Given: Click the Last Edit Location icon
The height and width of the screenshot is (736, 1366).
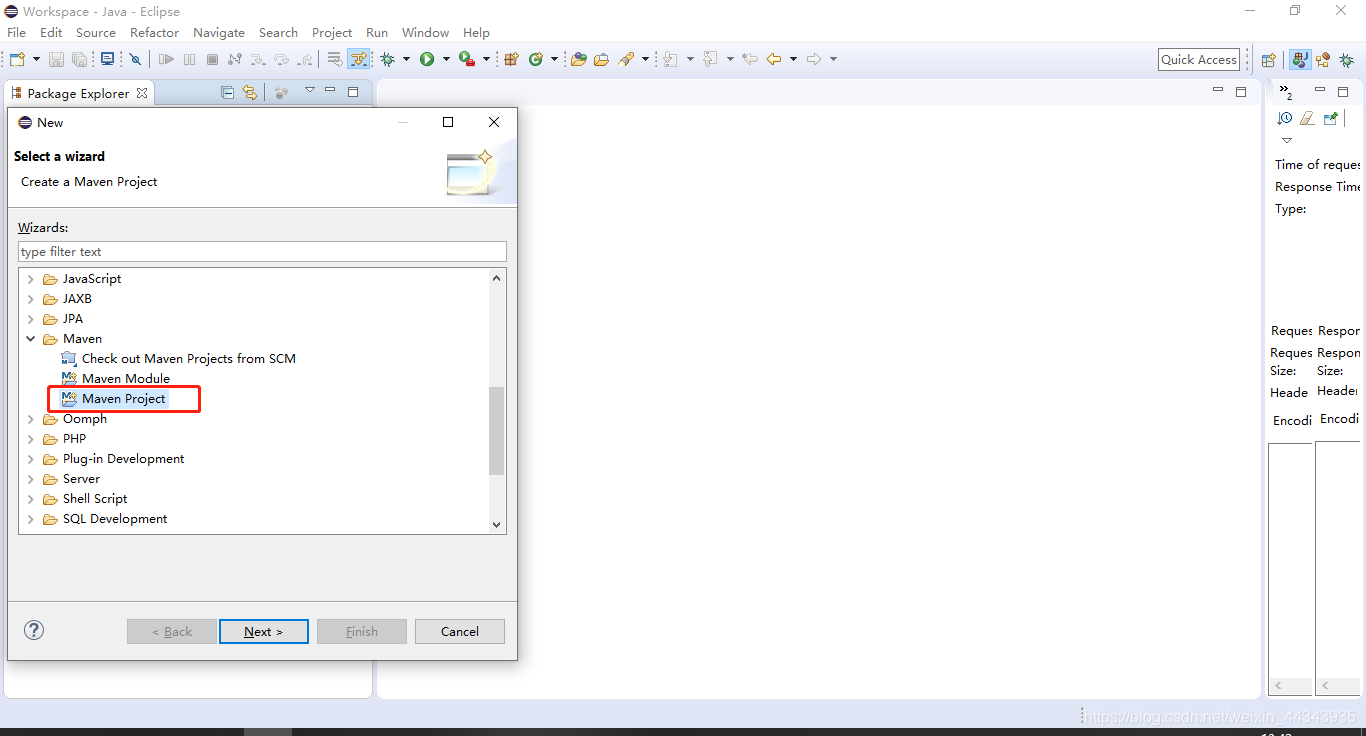Looking at the screenshot, I should (750, 60).
